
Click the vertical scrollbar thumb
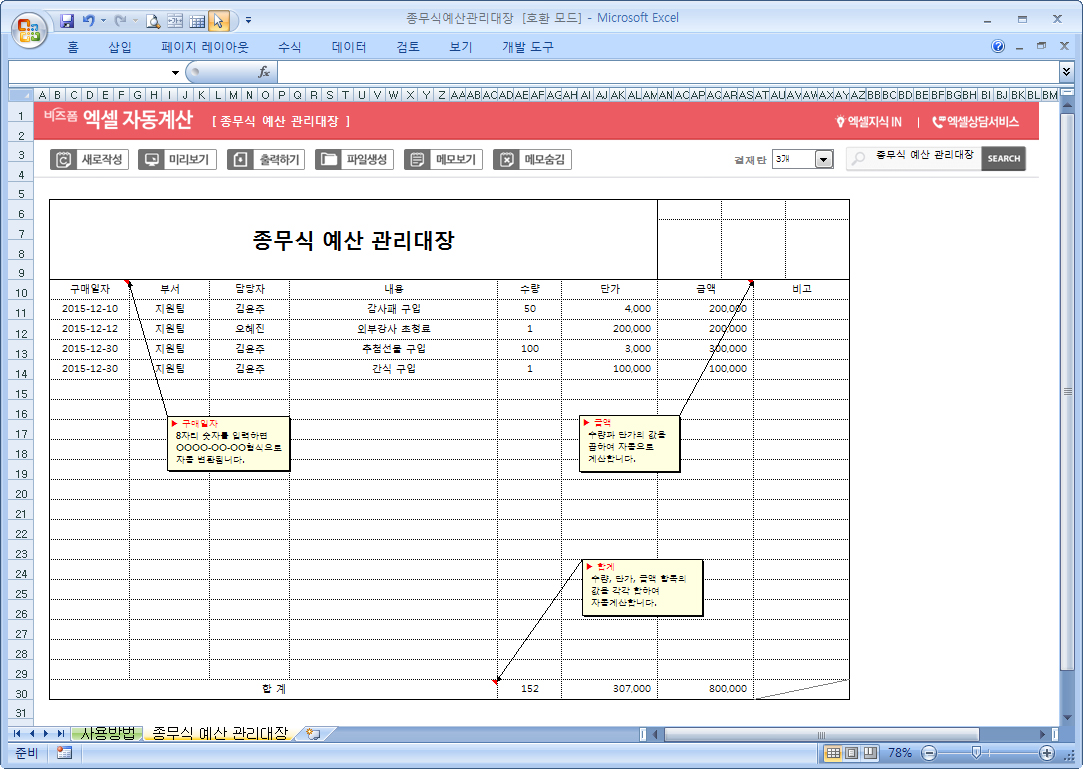[x=1067, y=390]
